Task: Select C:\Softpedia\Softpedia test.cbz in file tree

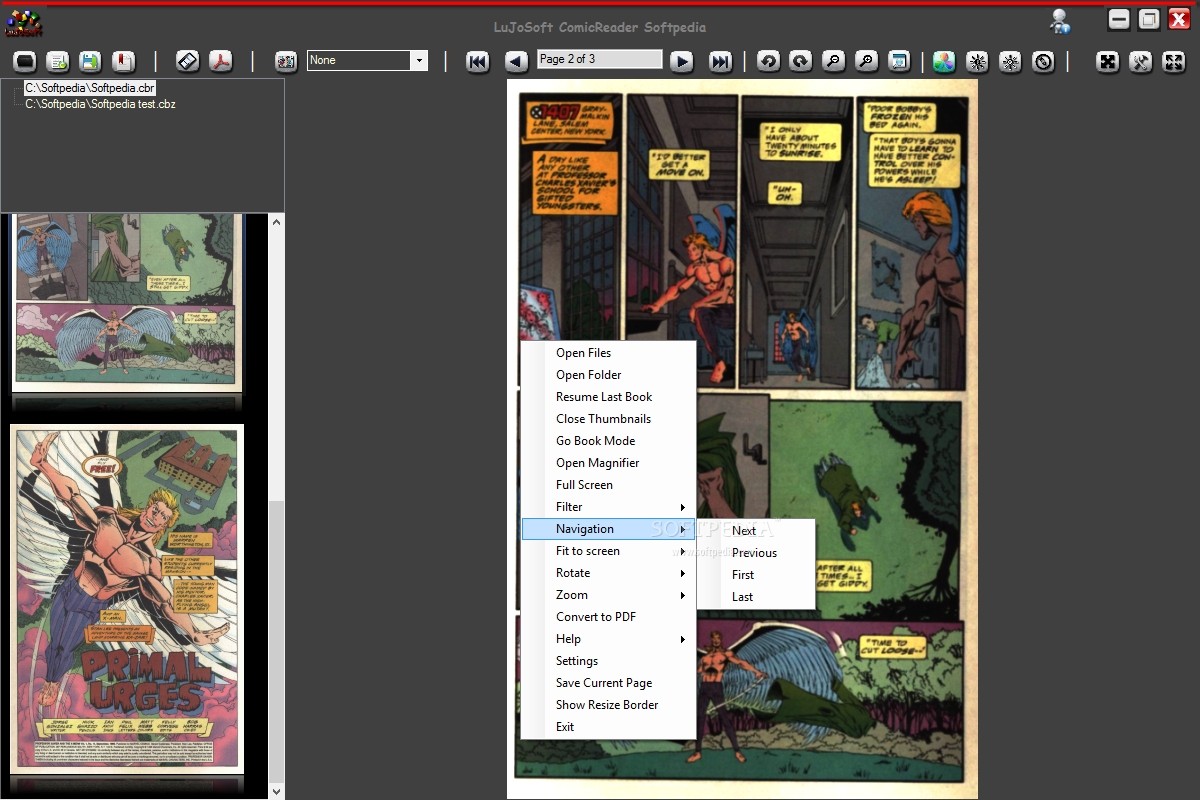Action: [x=100, y=104]
